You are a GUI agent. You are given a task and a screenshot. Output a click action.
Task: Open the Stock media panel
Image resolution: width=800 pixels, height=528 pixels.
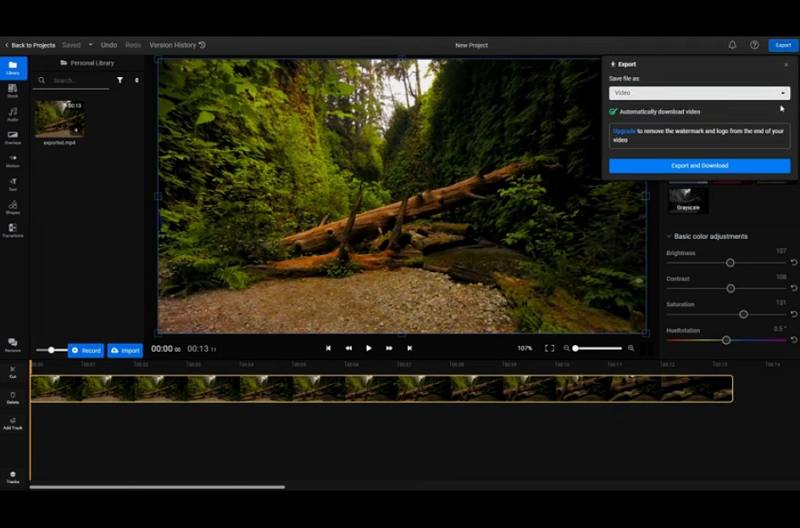click(x=13, y=91)
